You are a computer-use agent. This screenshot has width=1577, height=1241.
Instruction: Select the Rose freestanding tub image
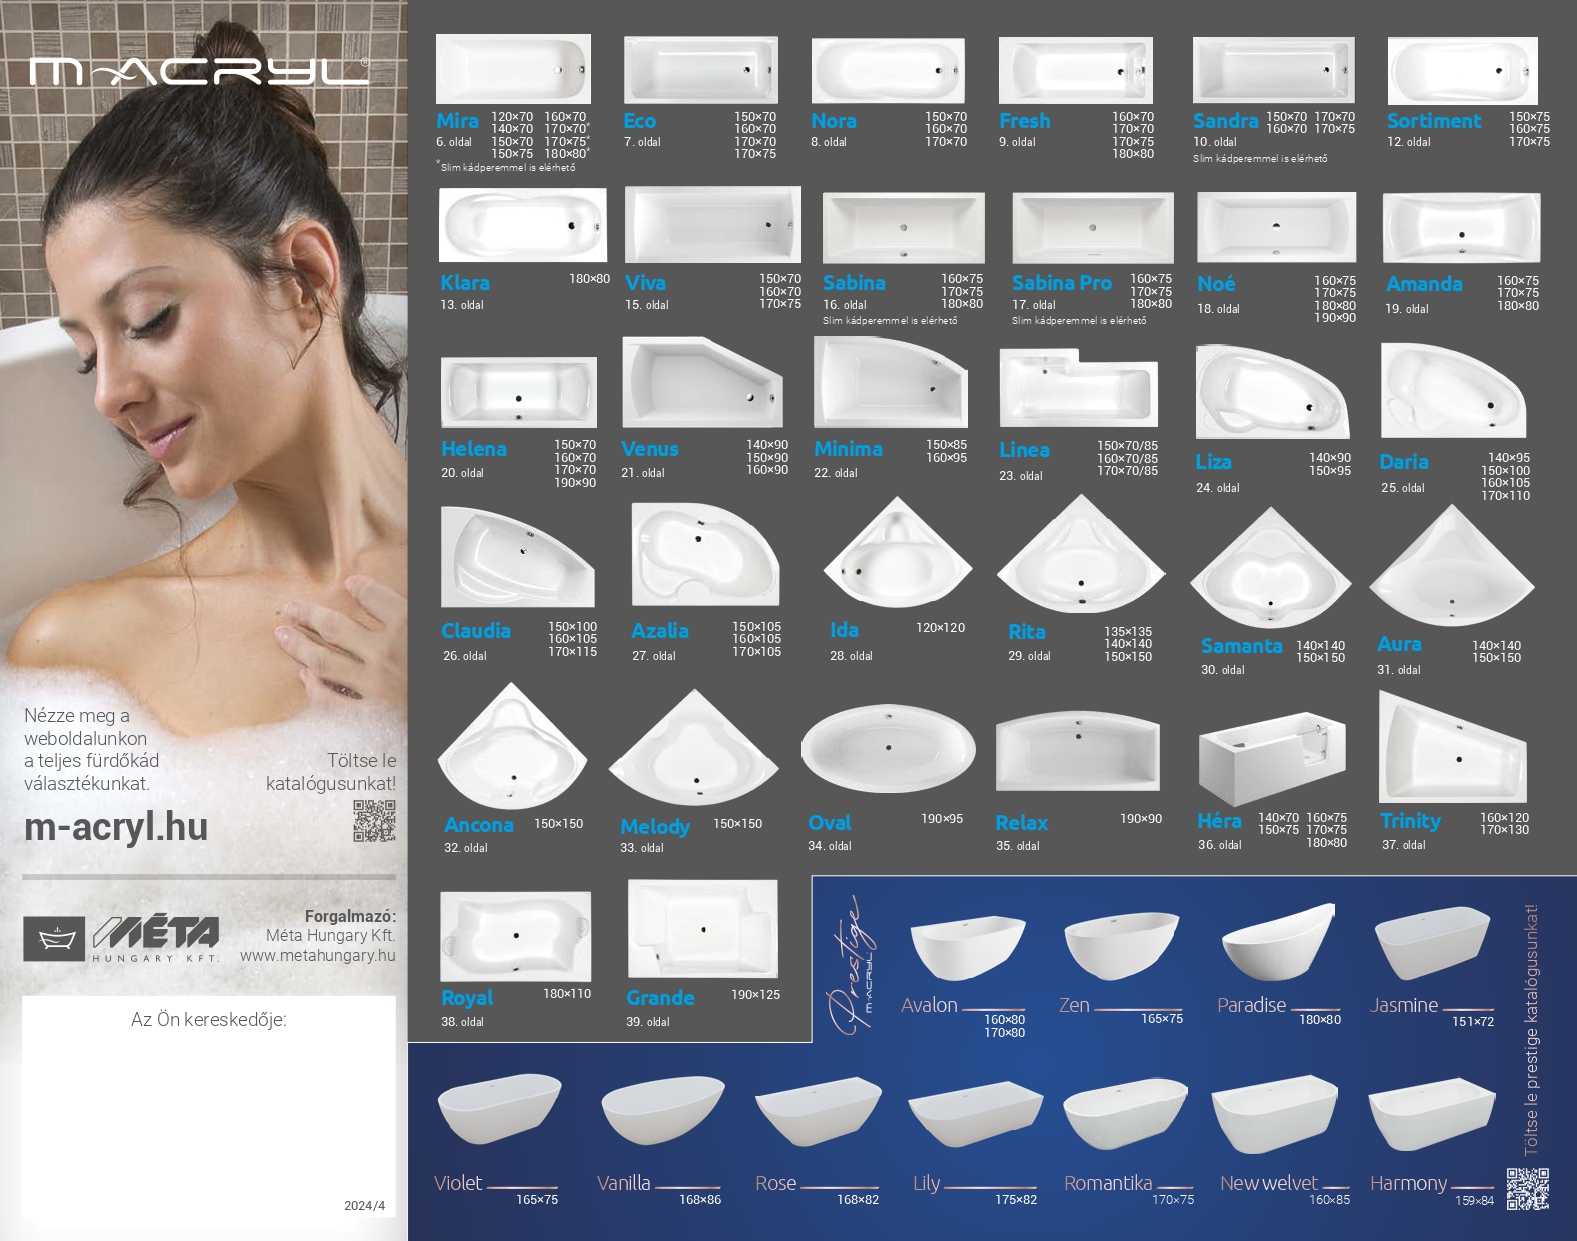818,1112
